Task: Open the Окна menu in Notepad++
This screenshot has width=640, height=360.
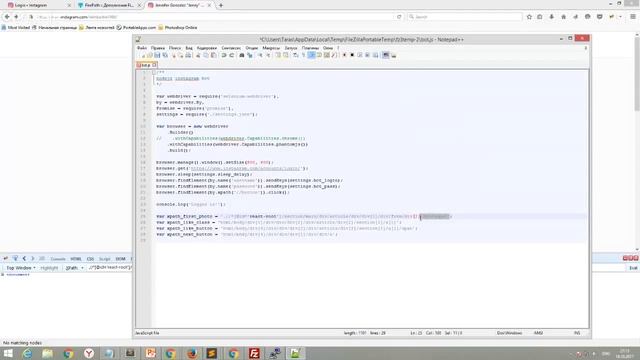Action: 328,48
